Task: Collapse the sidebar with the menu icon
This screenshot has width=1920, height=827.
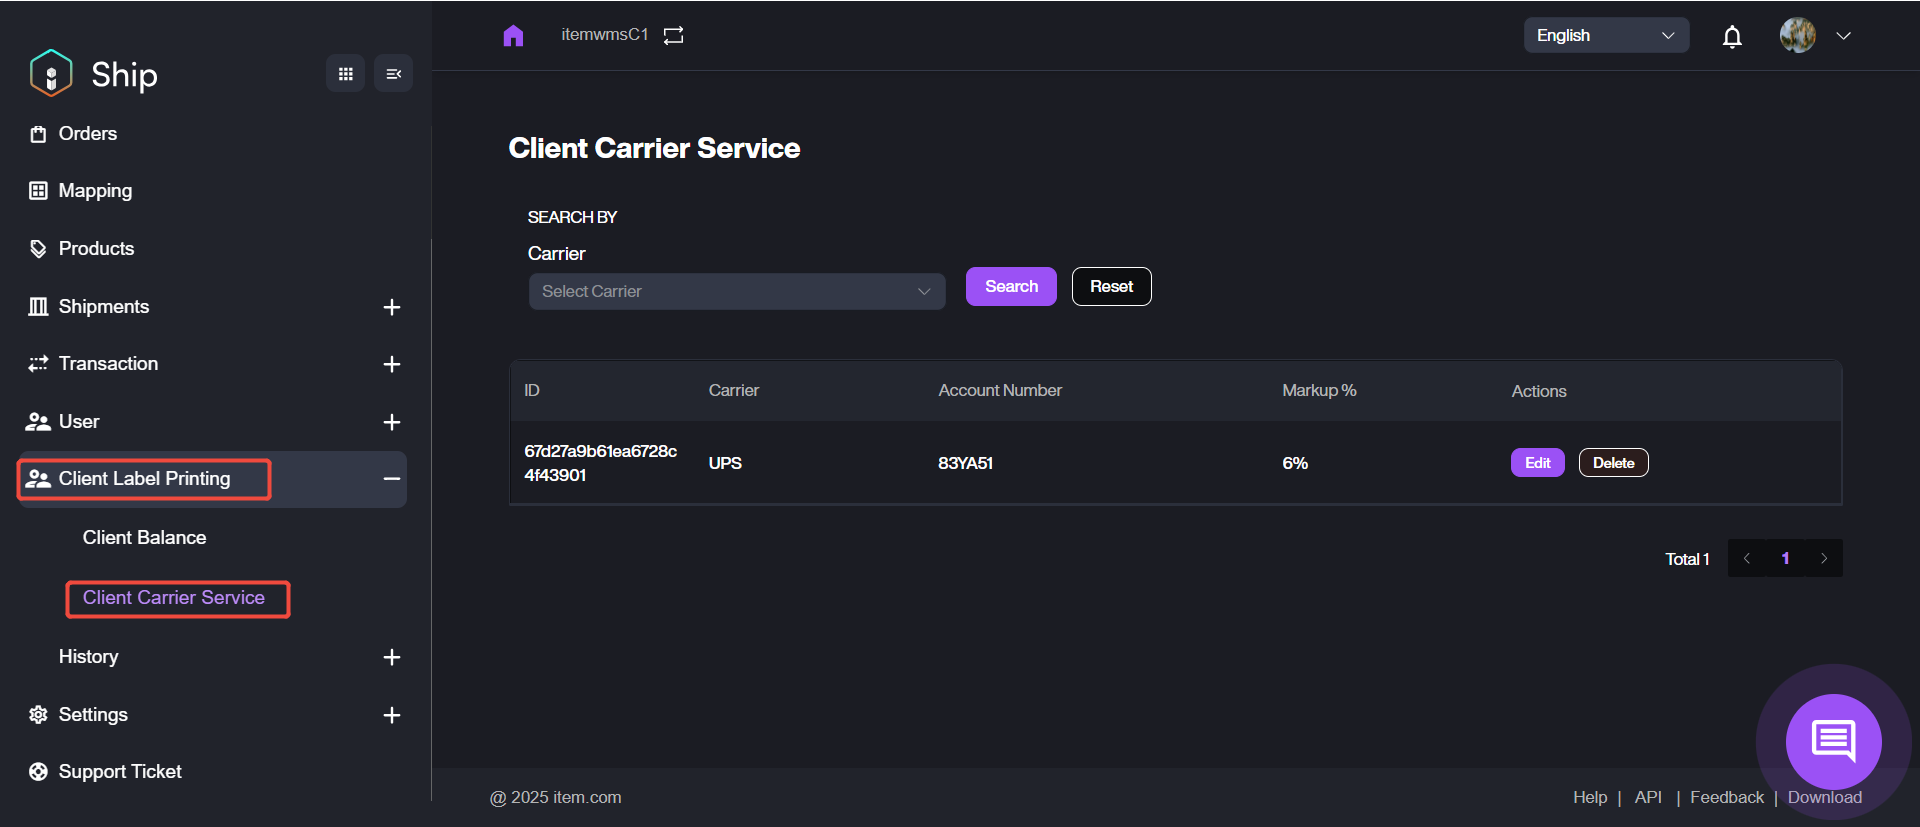Action: point(393,74)
